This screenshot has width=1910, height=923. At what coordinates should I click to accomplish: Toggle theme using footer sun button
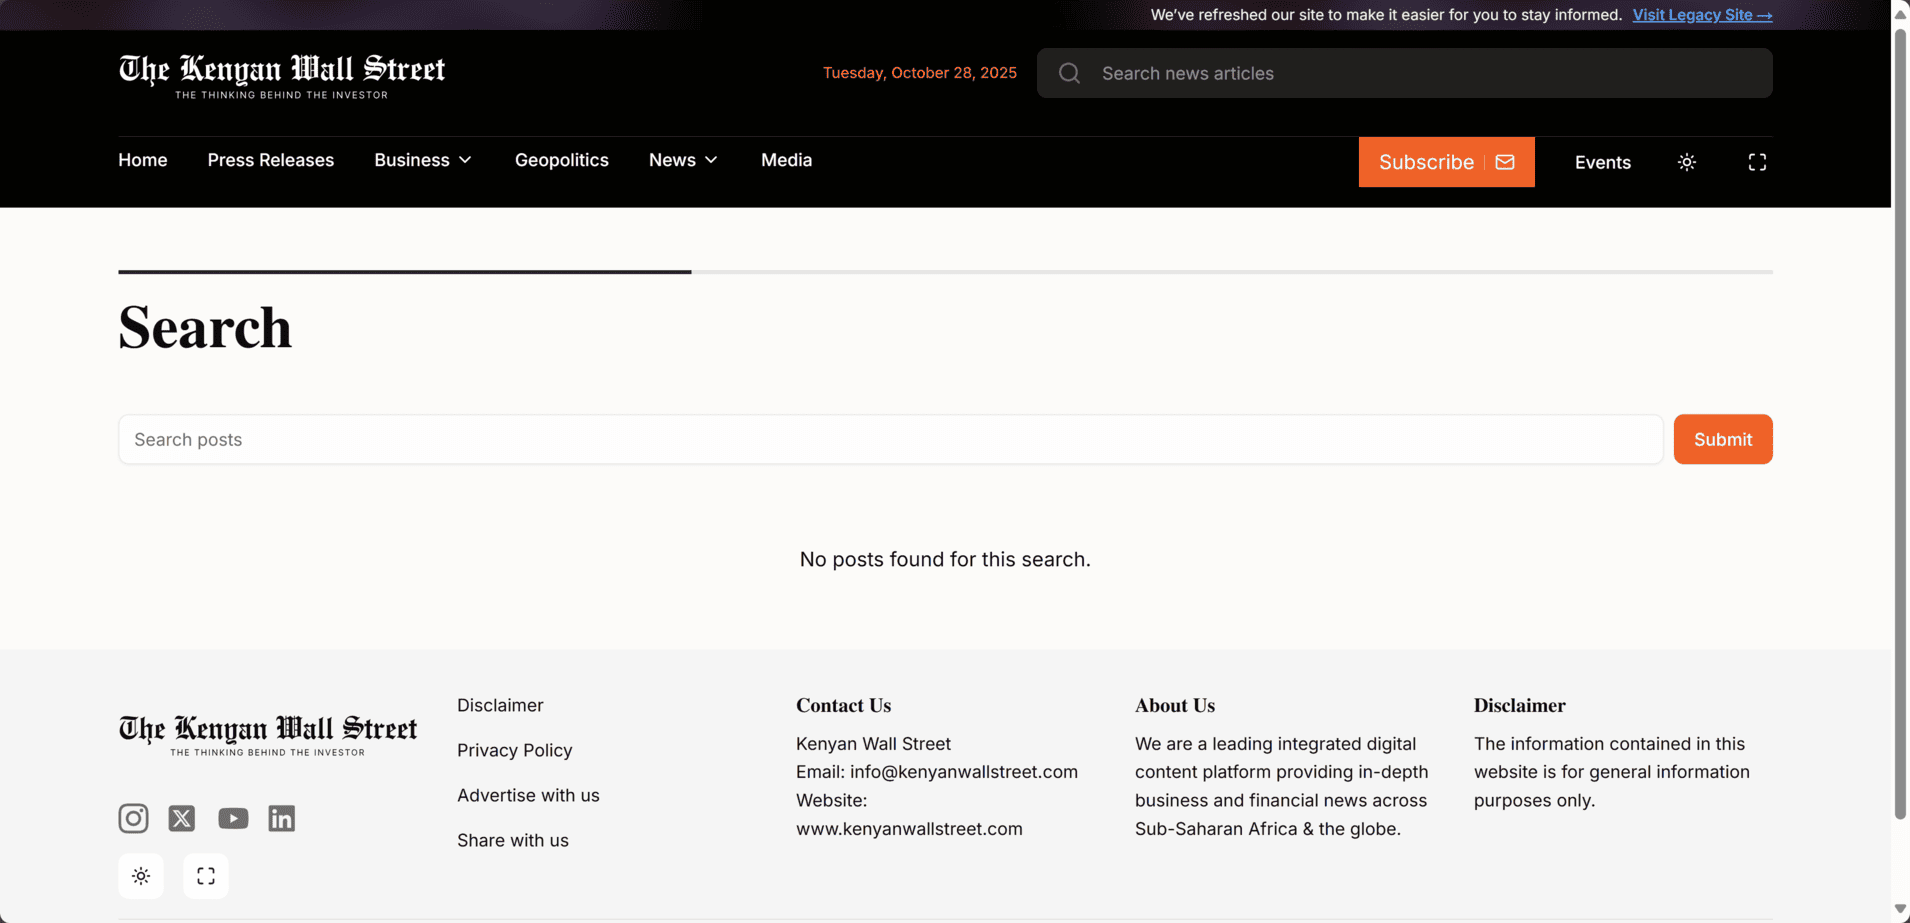click(141, 876)
